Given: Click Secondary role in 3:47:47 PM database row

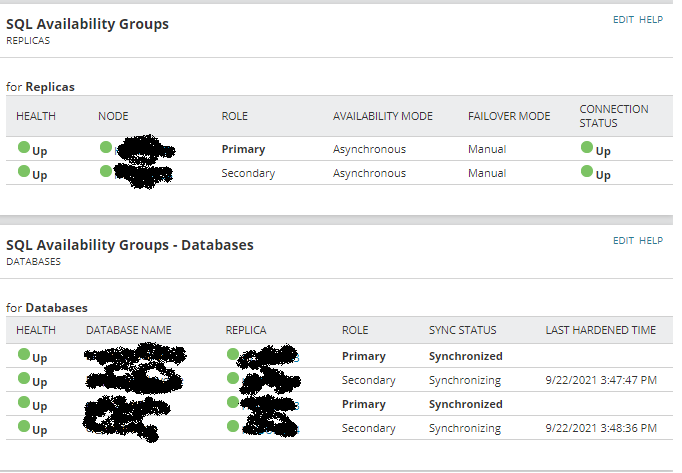Looking at the screenshot, I should point(368,380).
